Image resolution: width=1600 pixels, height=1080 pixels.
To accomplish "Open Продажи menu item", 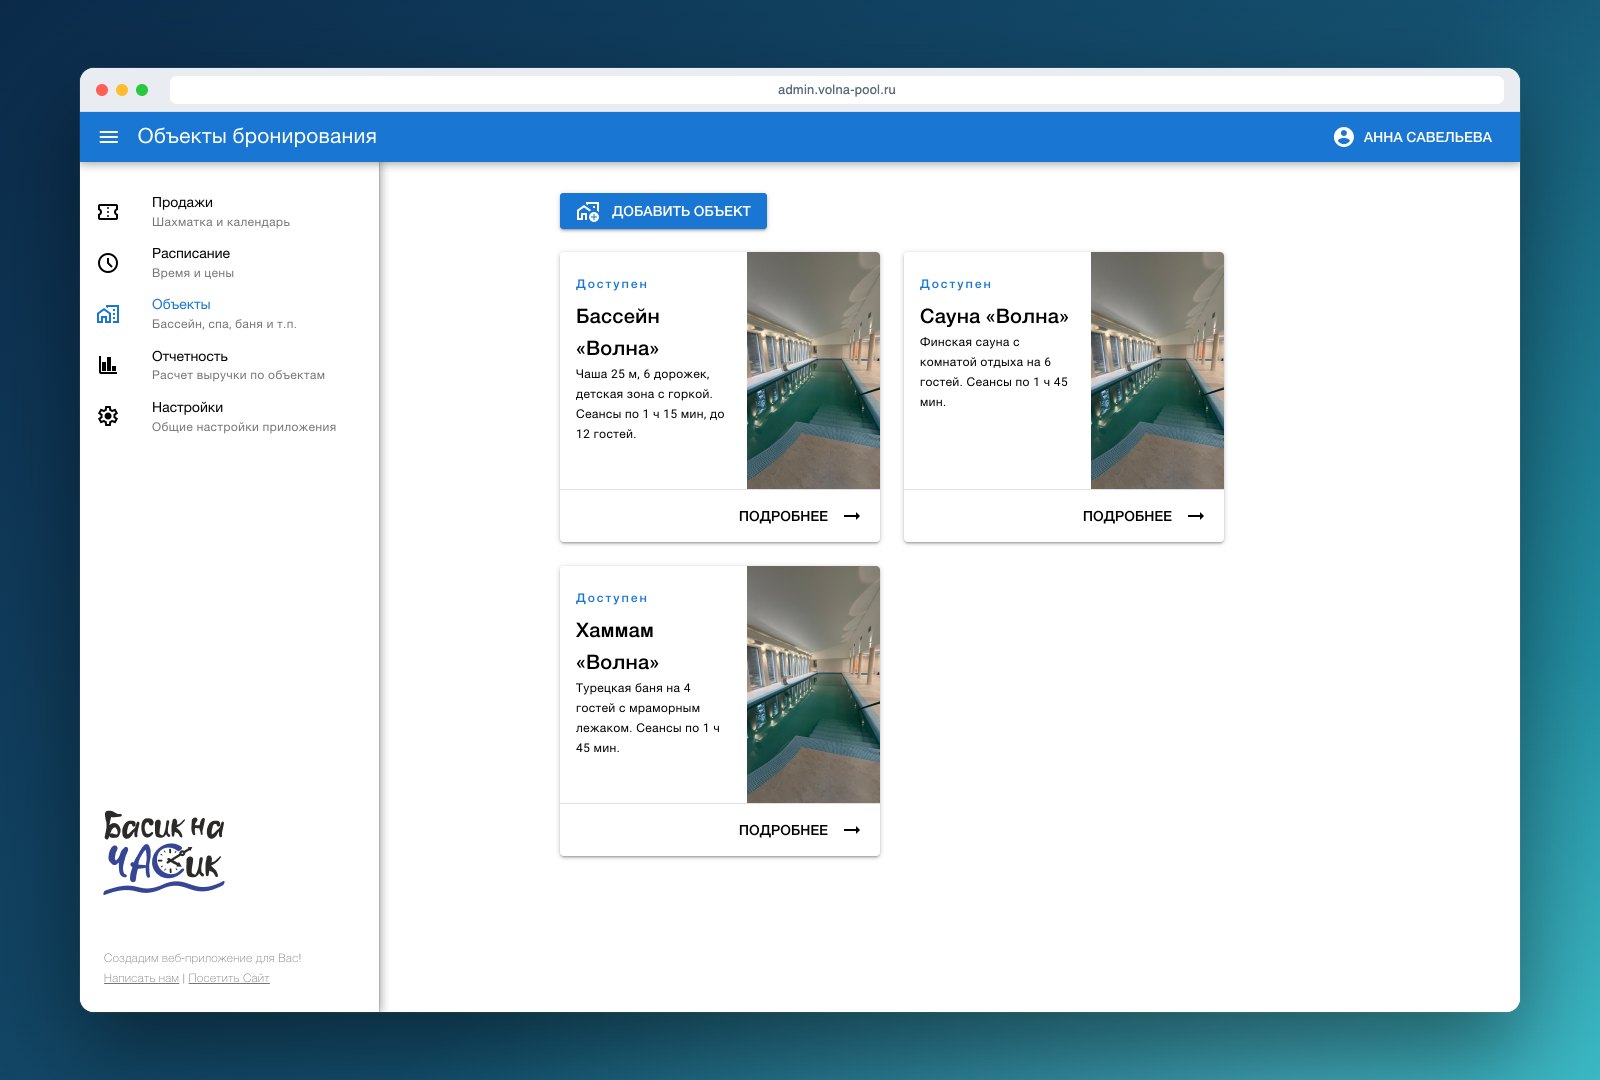I will click(x=230, y=212).
